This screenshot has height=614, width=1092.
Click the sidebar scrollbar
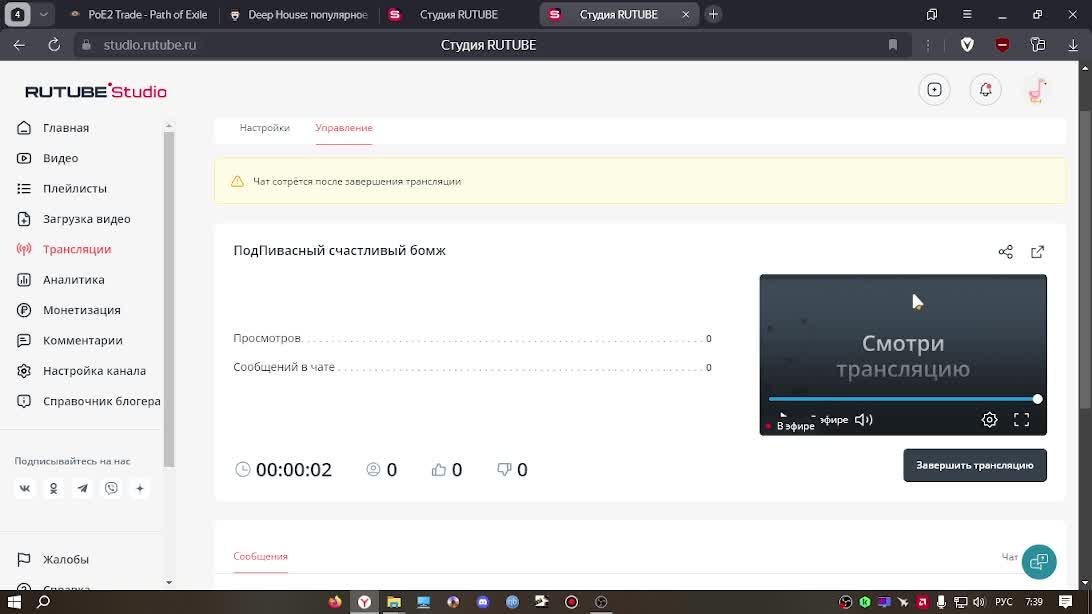[x=169, y=299]
